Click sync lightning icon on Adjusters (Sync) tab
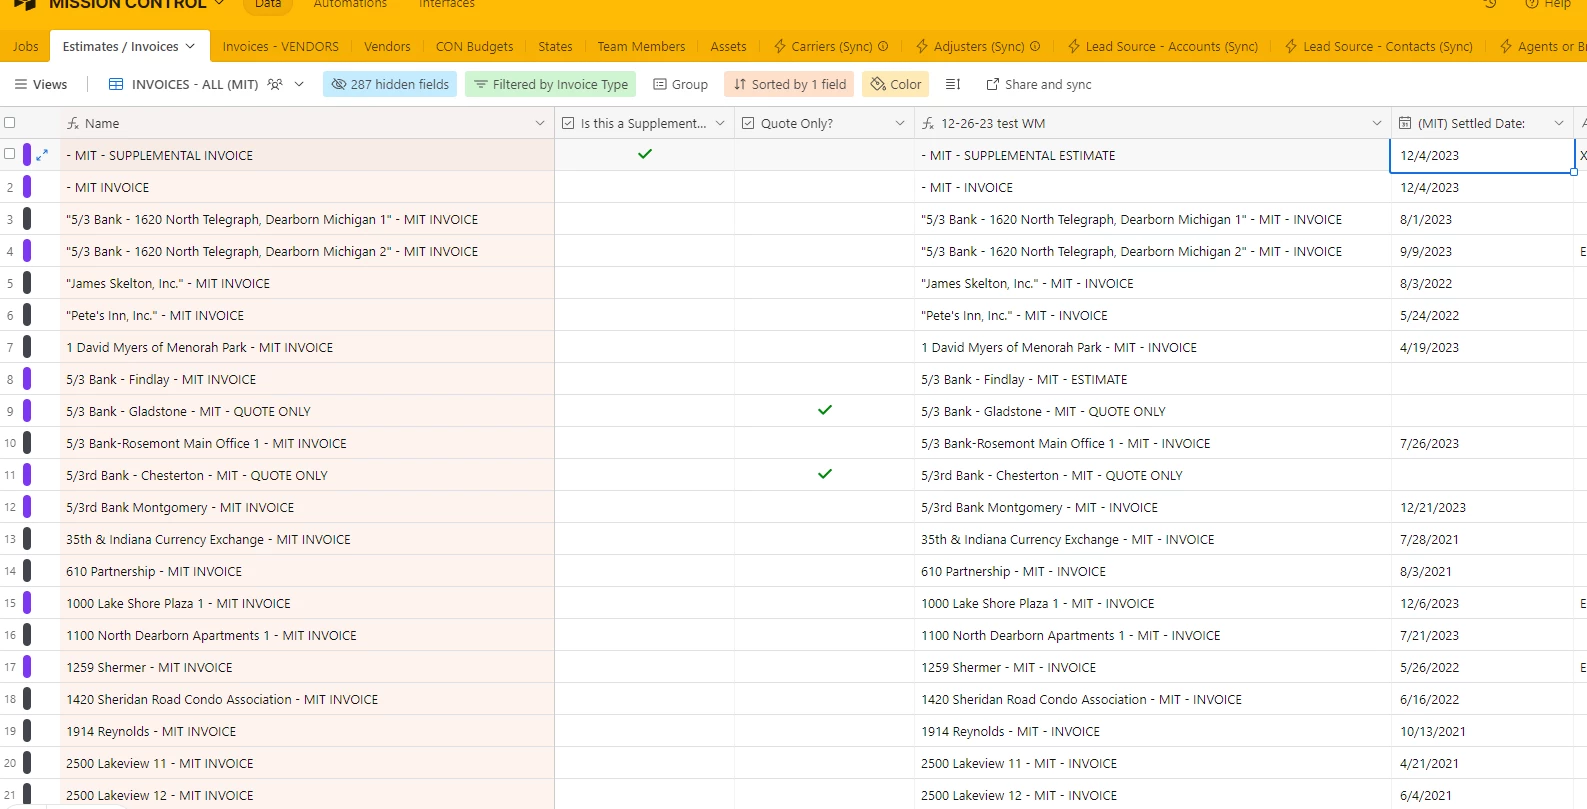The image size is (1587, 809). coord(922,47)
